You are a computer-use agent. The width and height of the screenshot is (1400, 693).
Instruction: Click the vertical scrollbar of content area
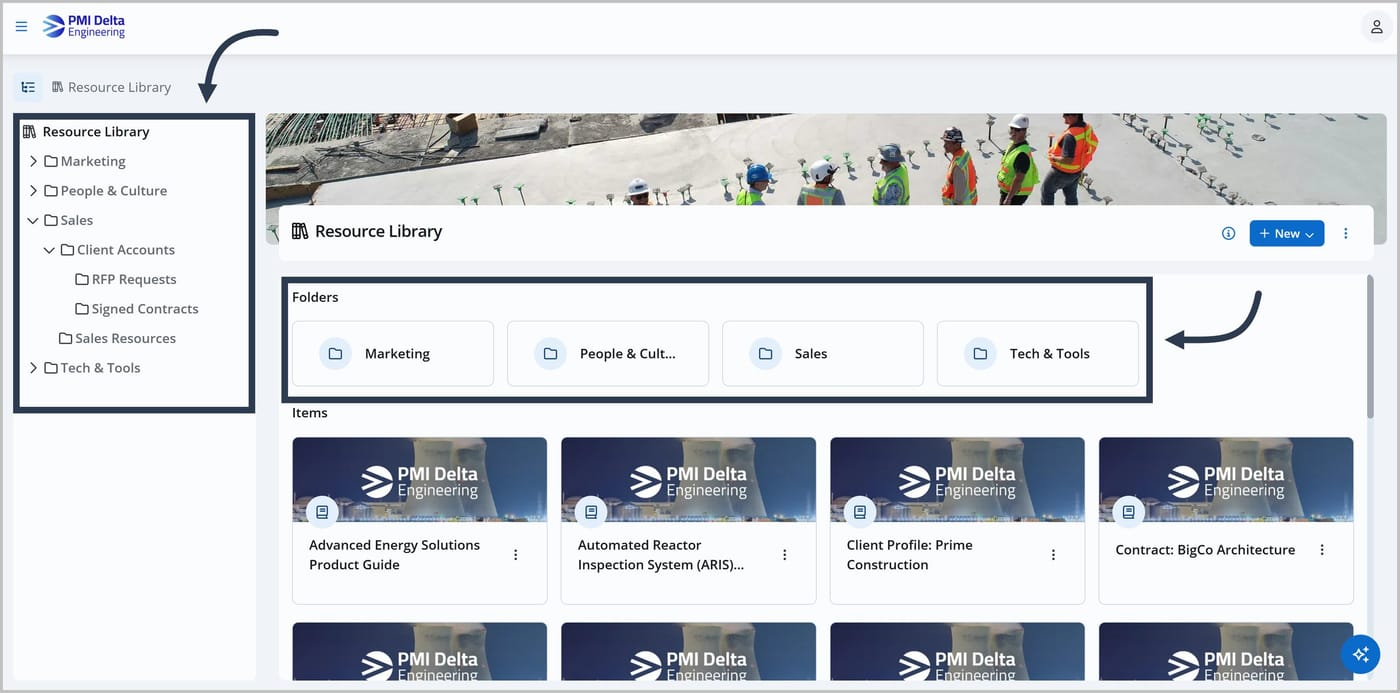1370,347
